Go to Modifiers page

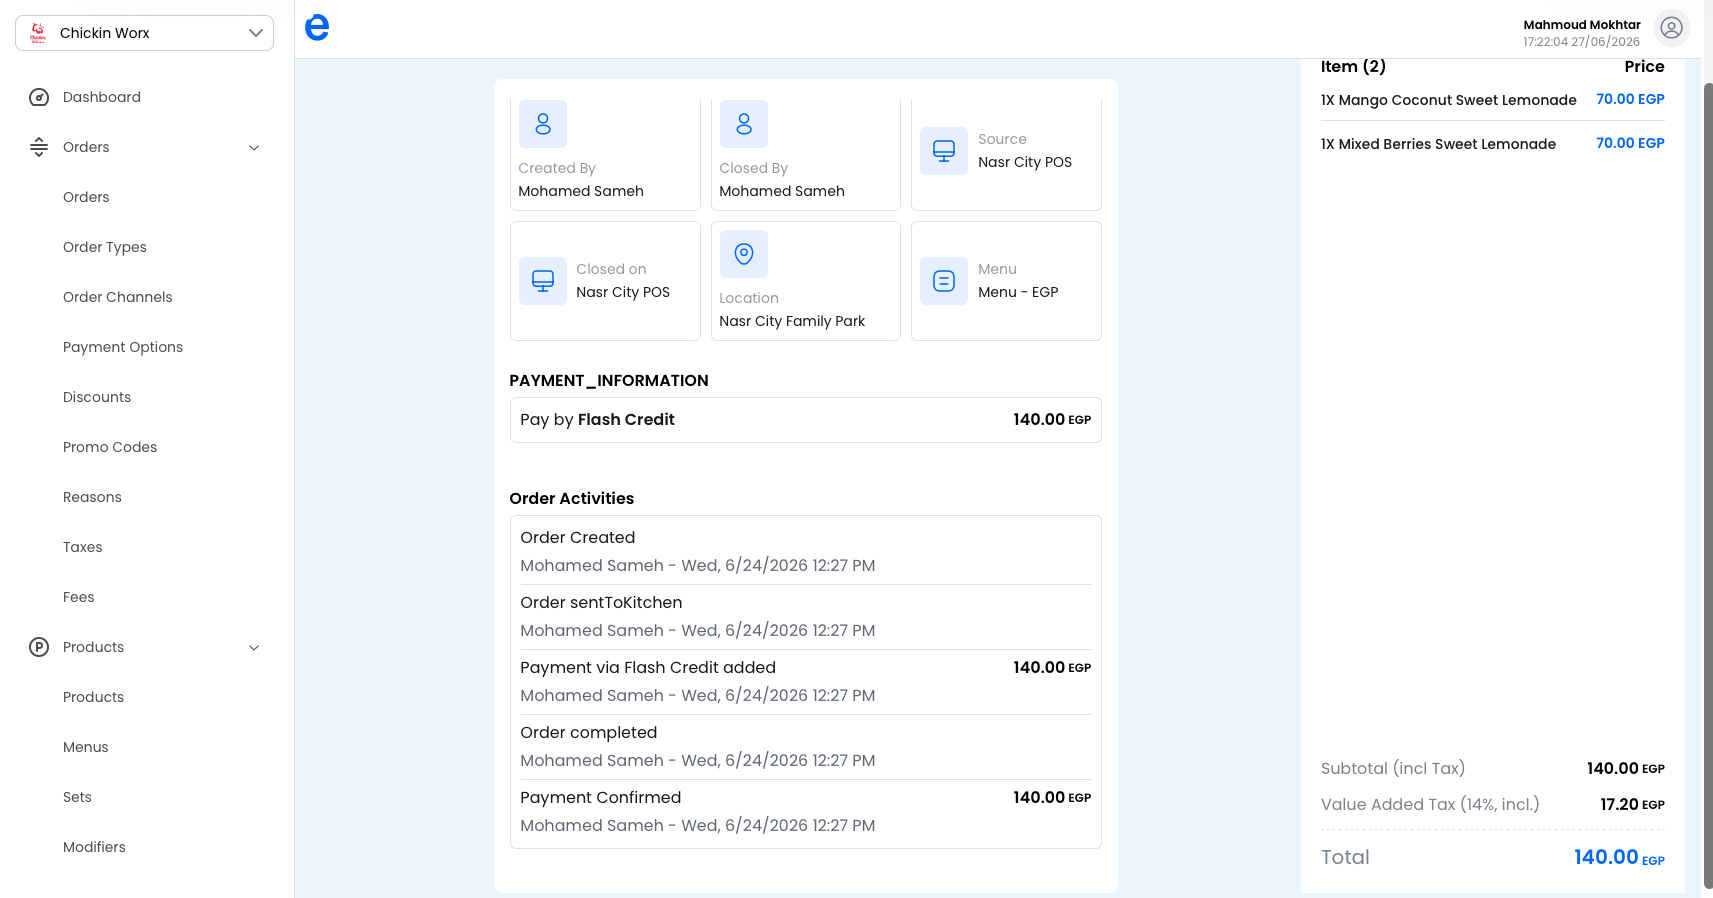(x=94, y=847)
